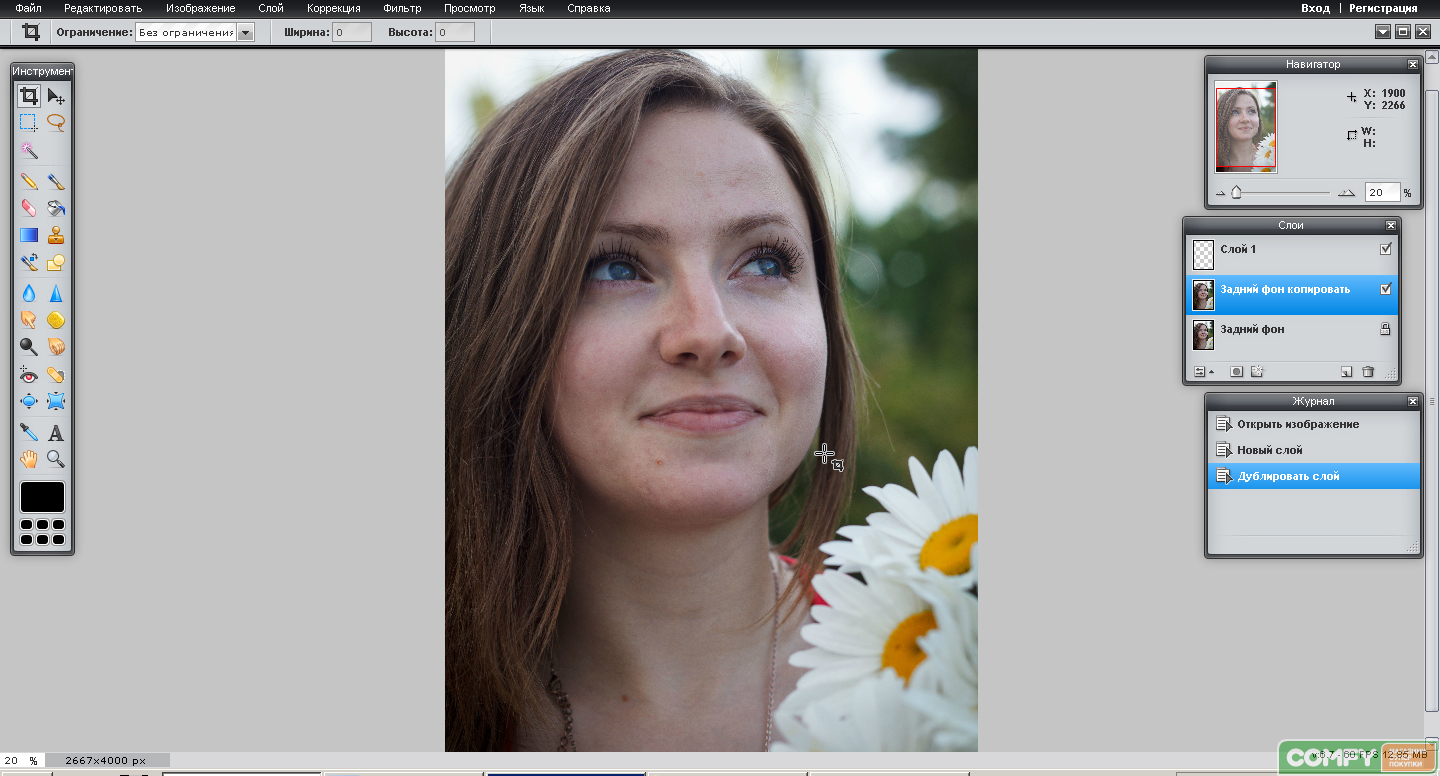Toggle visibility checkbox of Слой 1

pos(1385,249)
